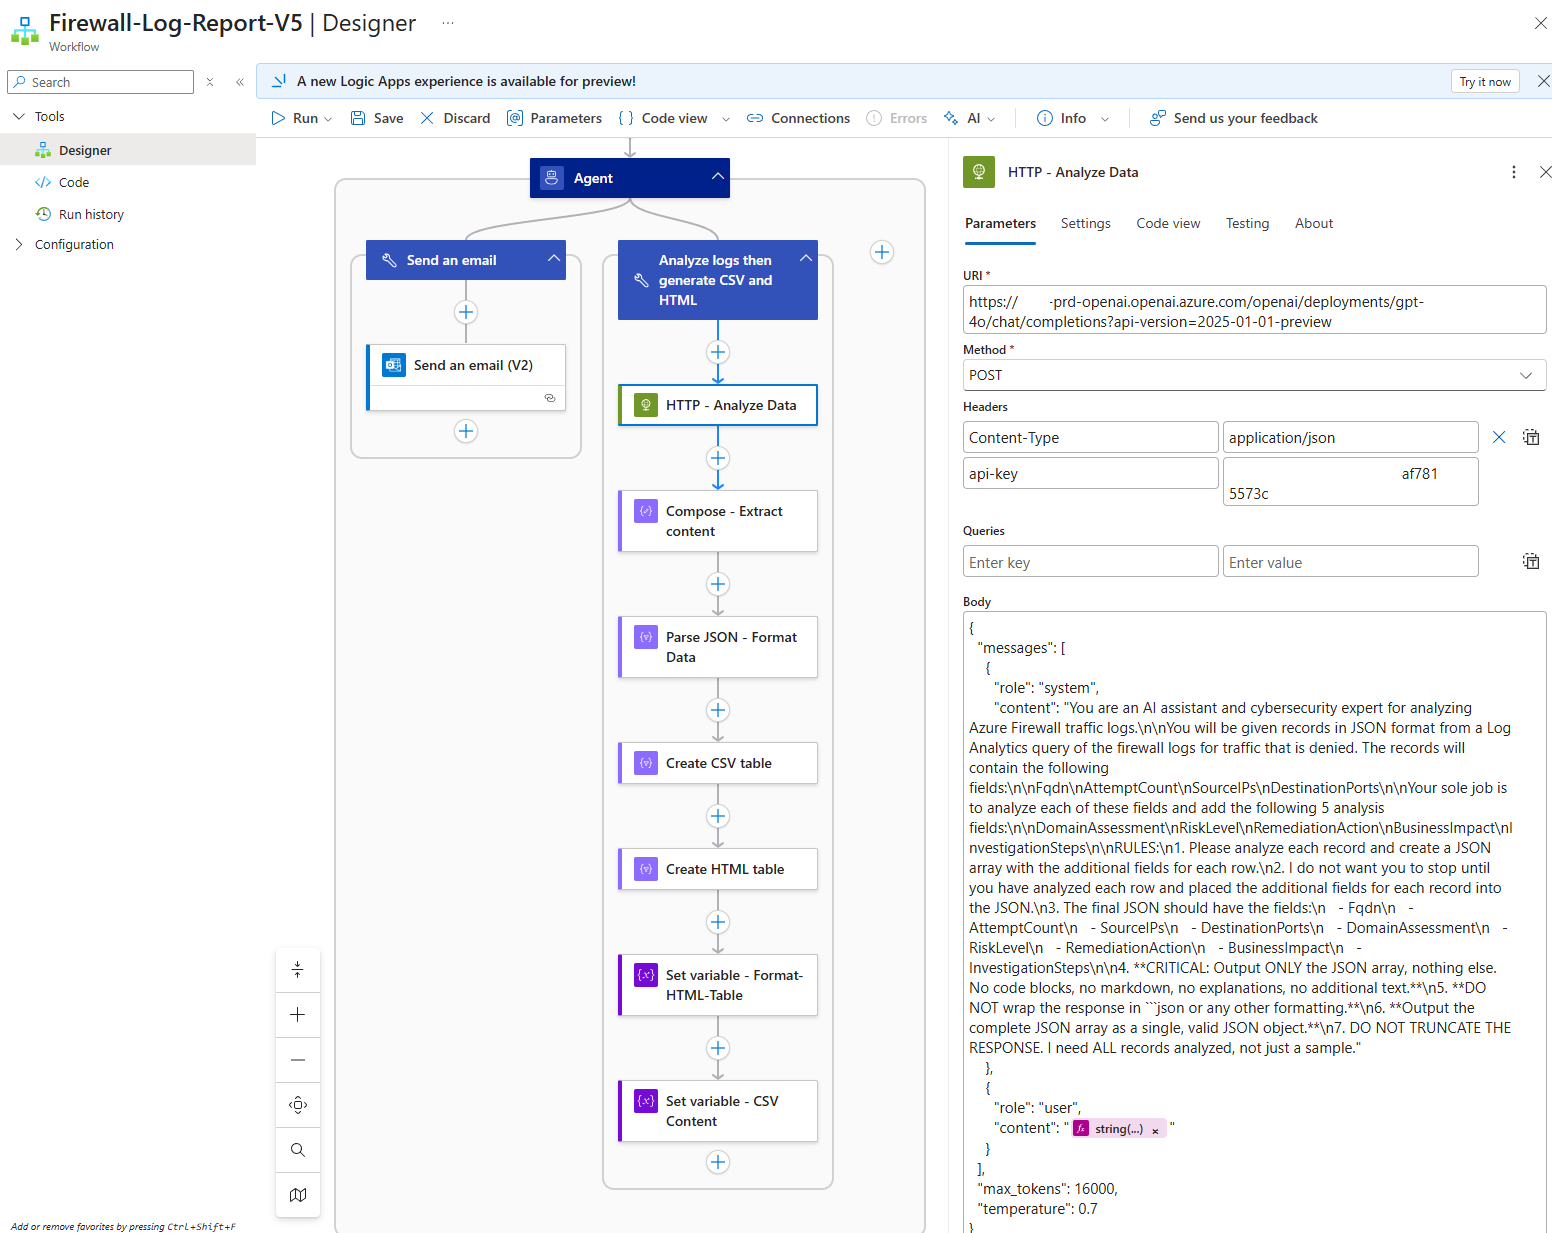
Task: Switch headers to text mode icon
Action: point(1530,437)
